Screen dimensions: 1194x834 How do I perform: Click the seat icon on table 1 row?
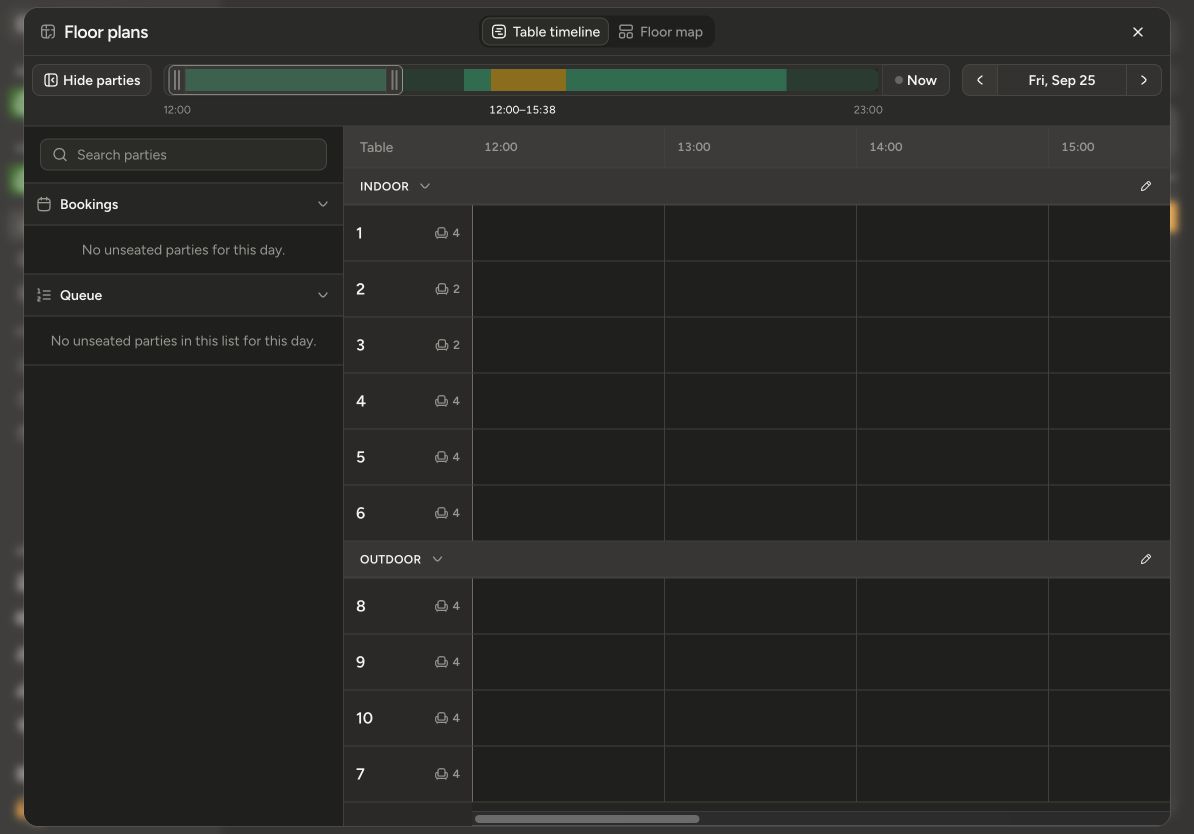(x=441, y=233)
